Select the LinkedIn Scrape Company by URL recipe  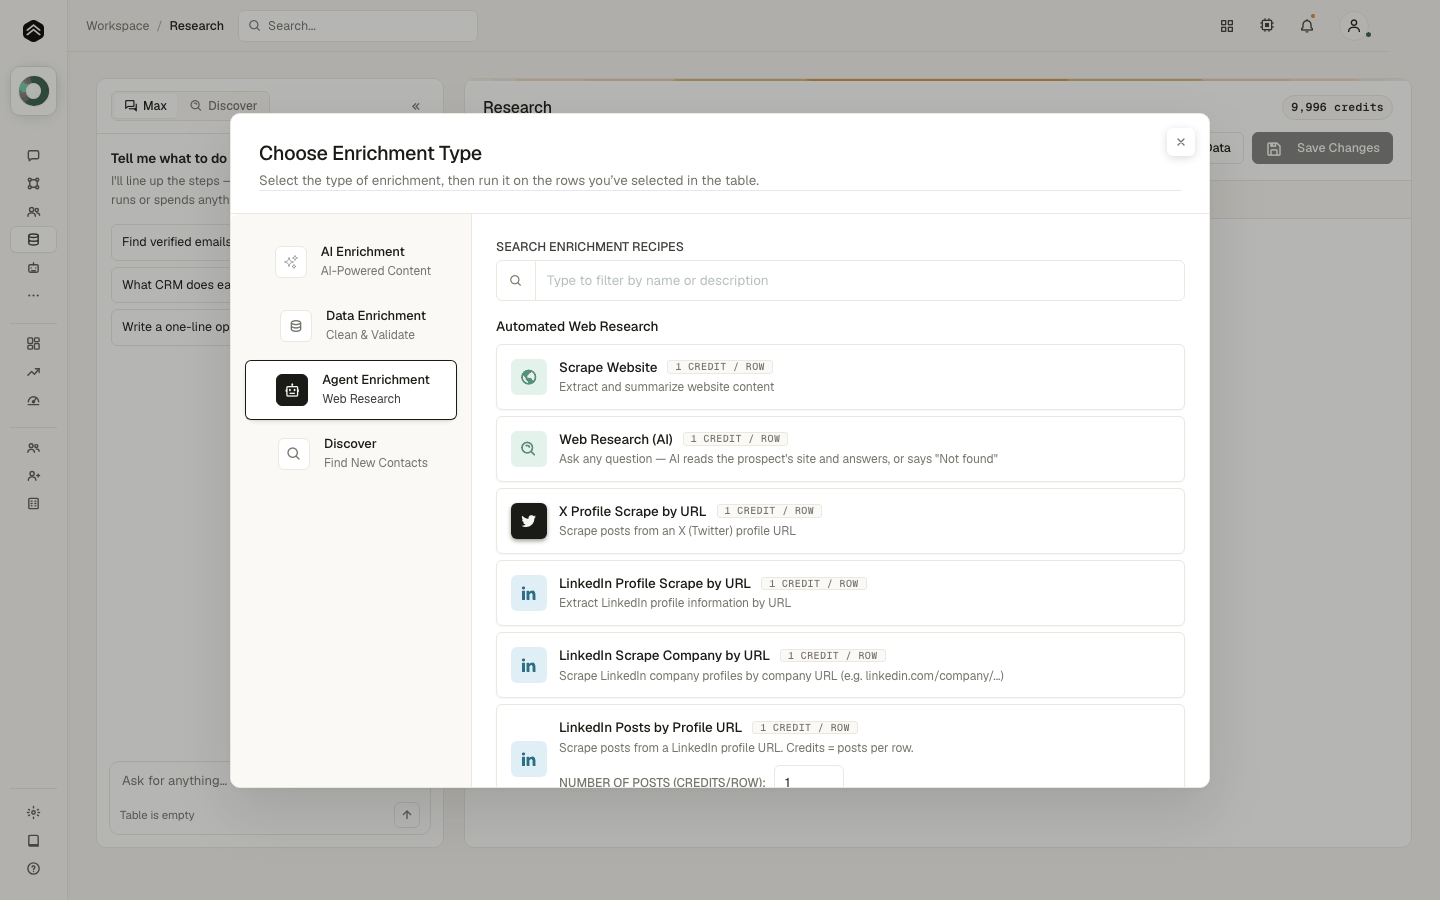pyautogui.click(x=840, y=665)
